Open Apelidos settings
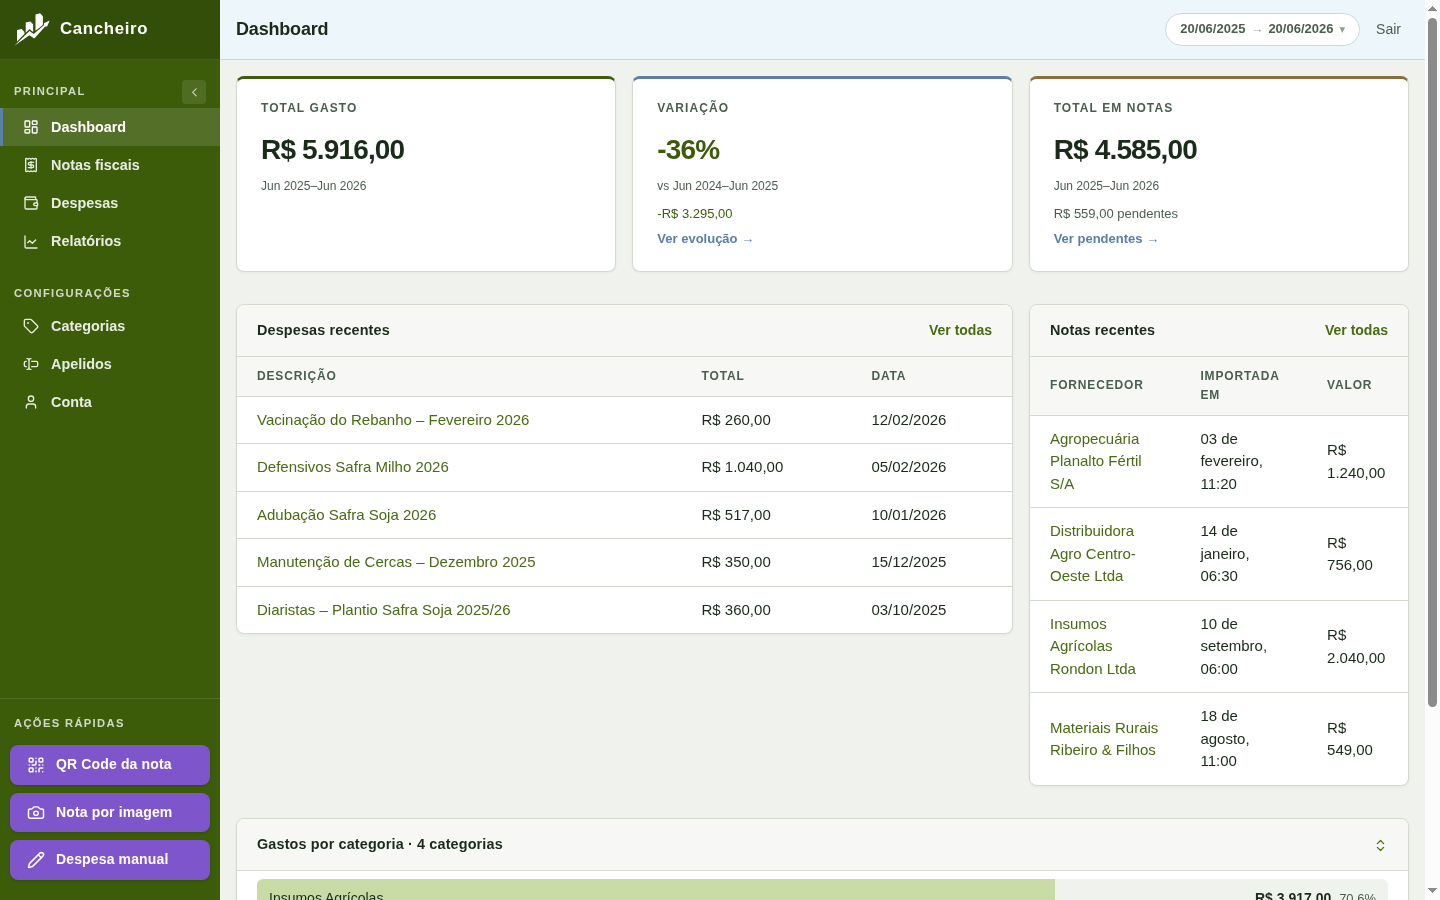Image resolution: width=1440 pixels, height=900 pixels. [x=110, y=364]
